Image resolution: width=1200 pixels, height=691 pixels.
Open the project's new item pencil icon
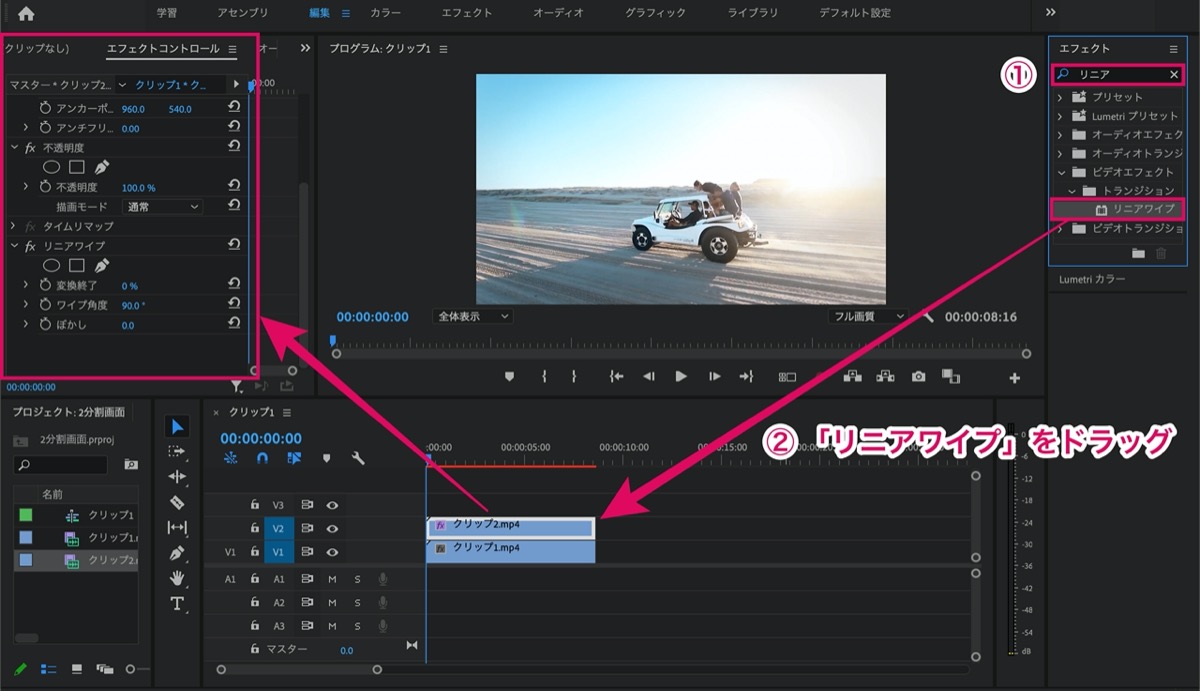20,668
